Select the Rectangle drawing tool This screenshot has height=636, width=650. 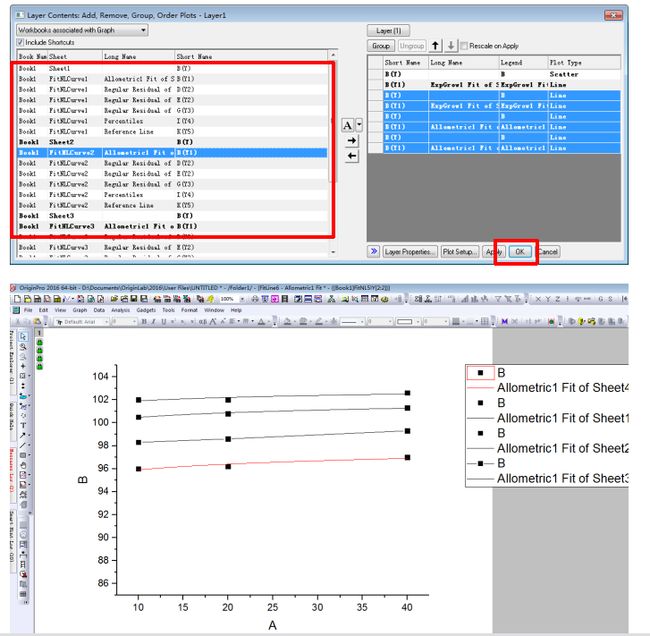pyautogui.click(x=23, y=455)
